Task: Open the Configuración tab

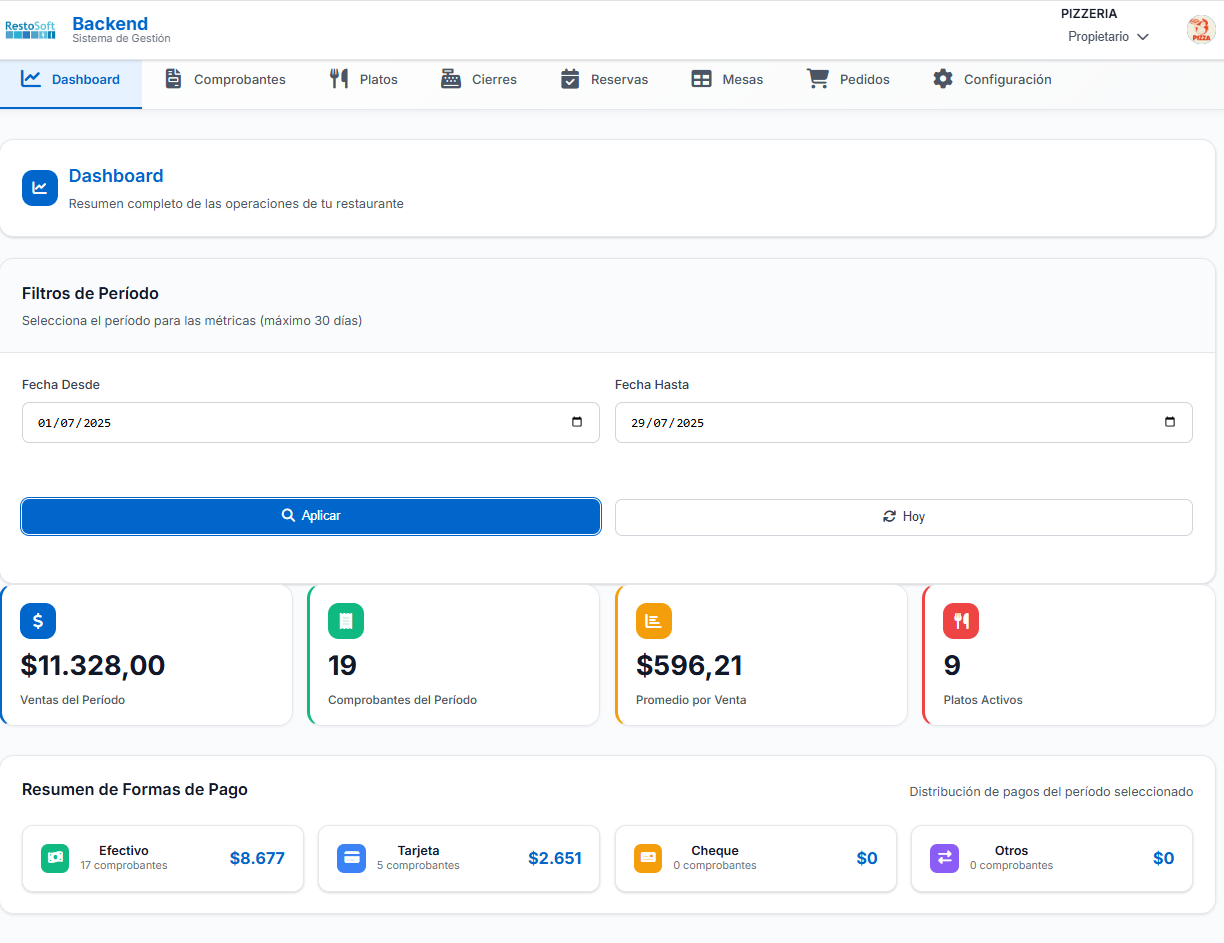Action: click(x=992, y=80)
